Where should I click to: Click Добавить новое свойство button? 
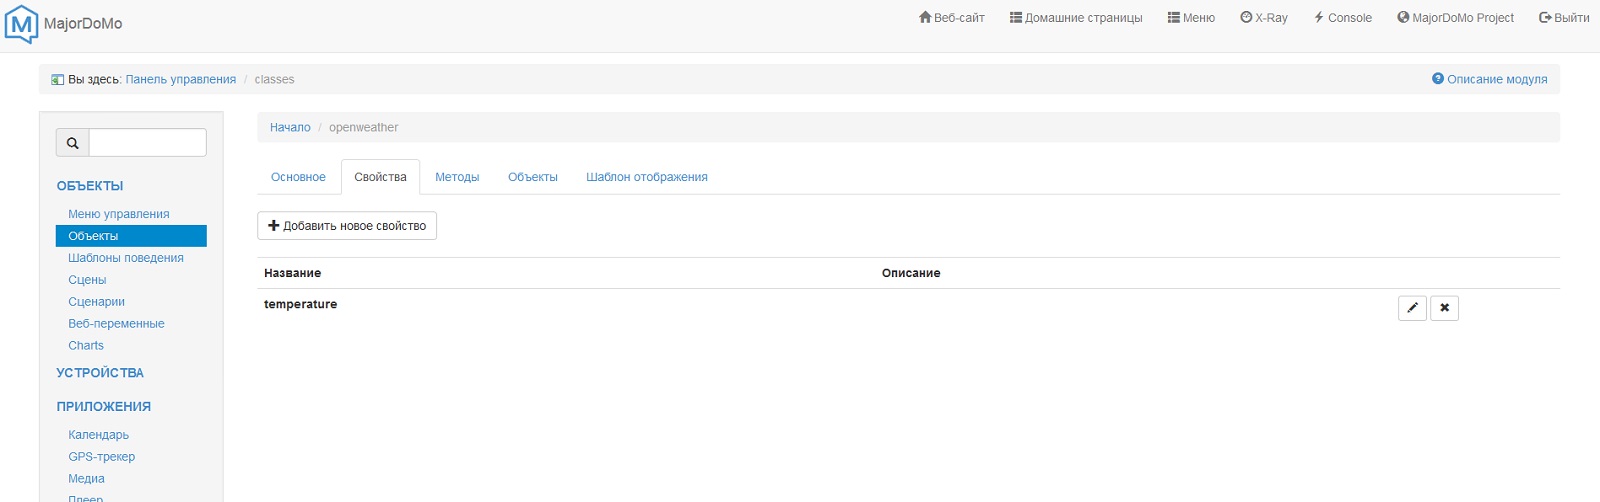point(347,226)
